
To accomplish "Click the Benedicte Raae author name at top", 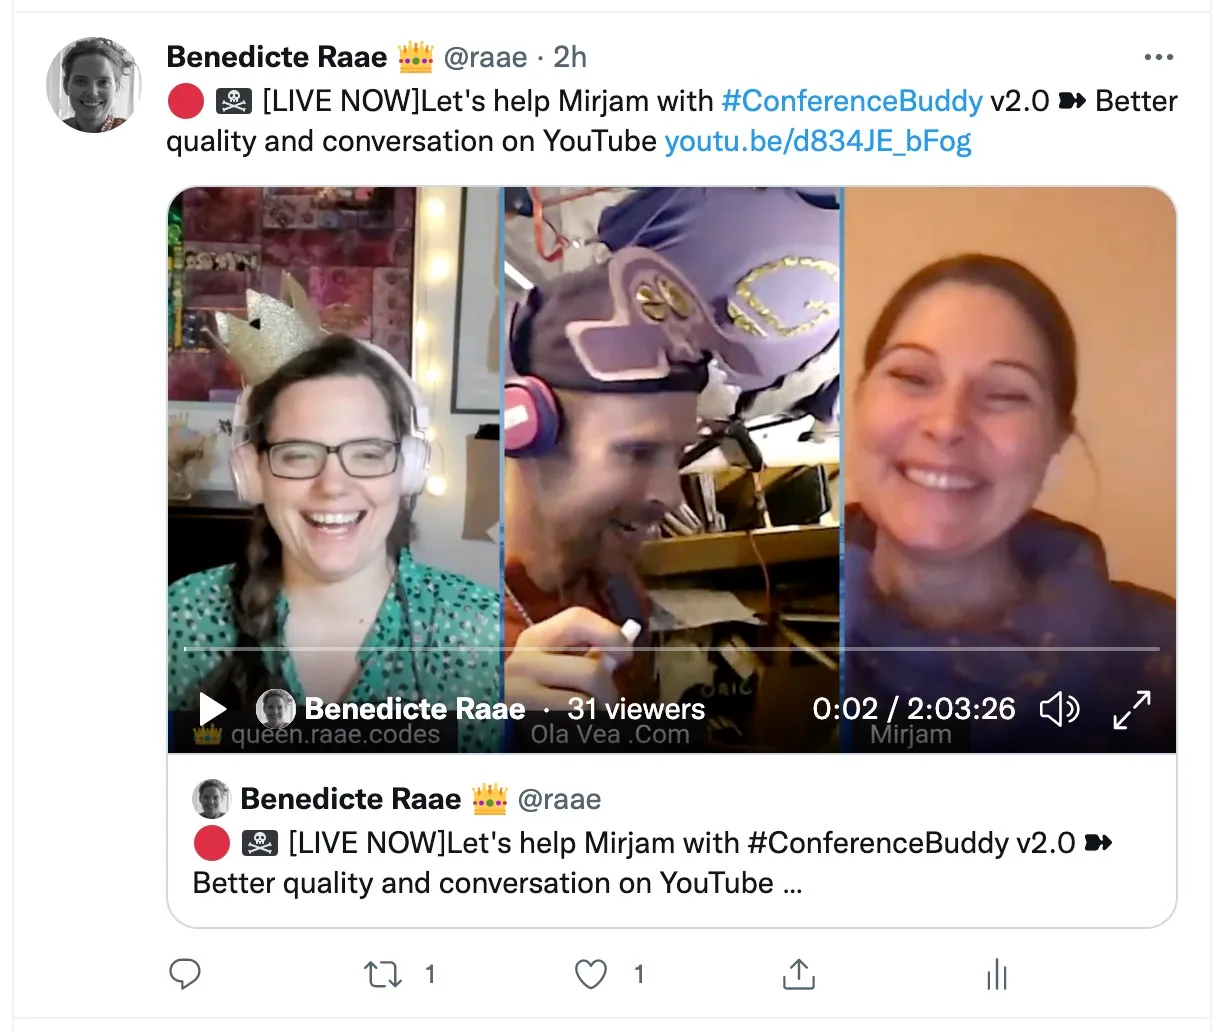I will pyautogui.click(x=276, y=57).
